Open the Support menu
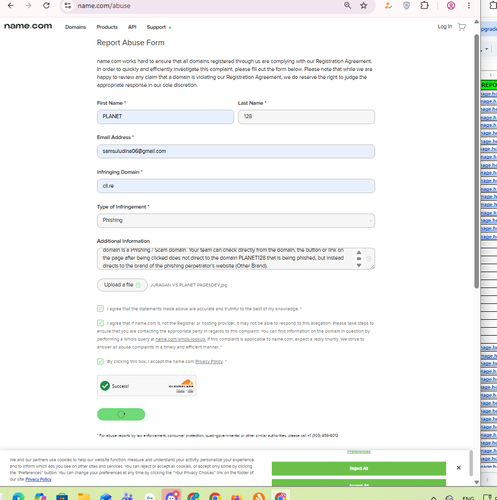 156,27
